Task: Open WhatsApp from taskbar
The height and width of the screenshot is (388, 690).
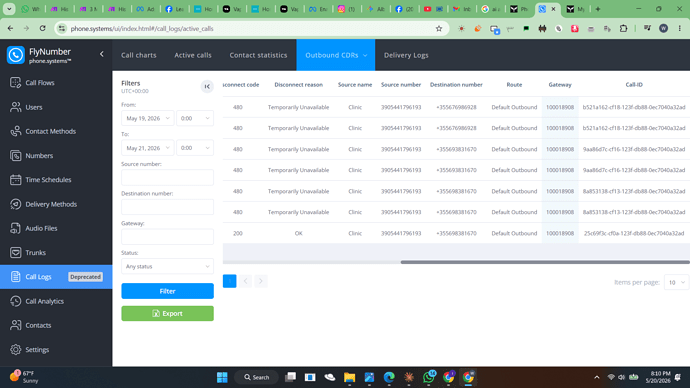Action: (x=429, y=377)
